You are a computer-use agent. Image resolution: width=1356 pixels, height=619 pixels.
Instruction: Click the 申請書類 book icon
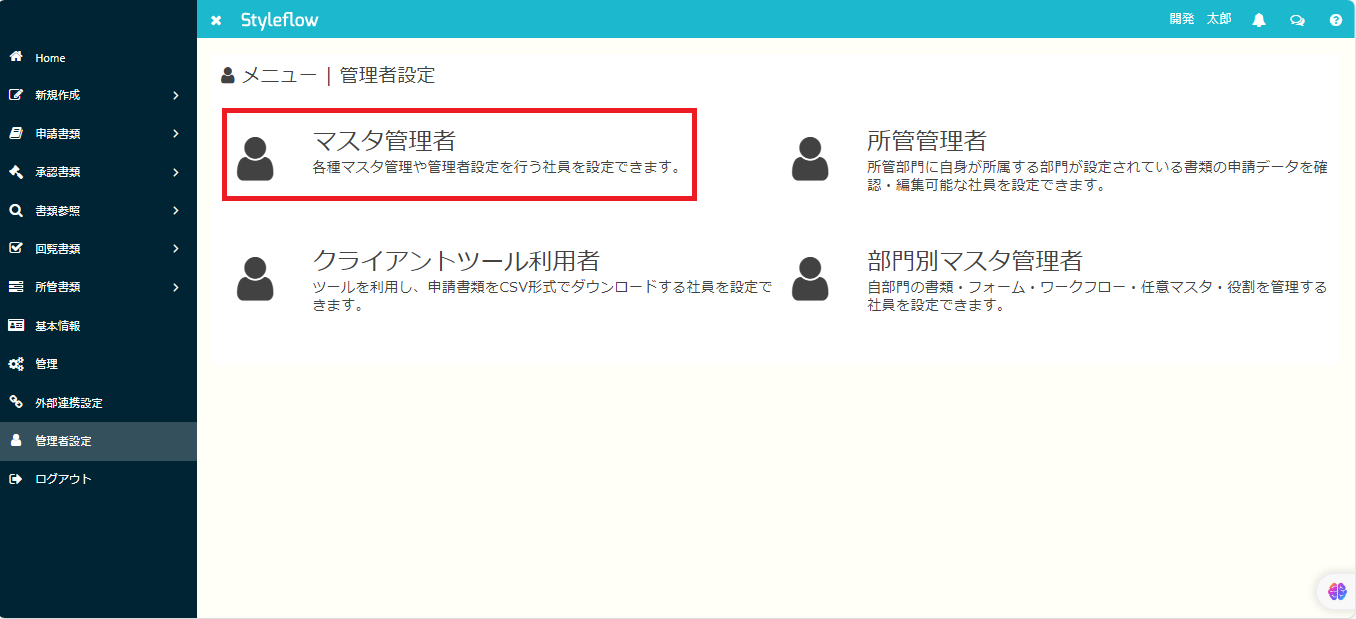[x=16, y=133]
